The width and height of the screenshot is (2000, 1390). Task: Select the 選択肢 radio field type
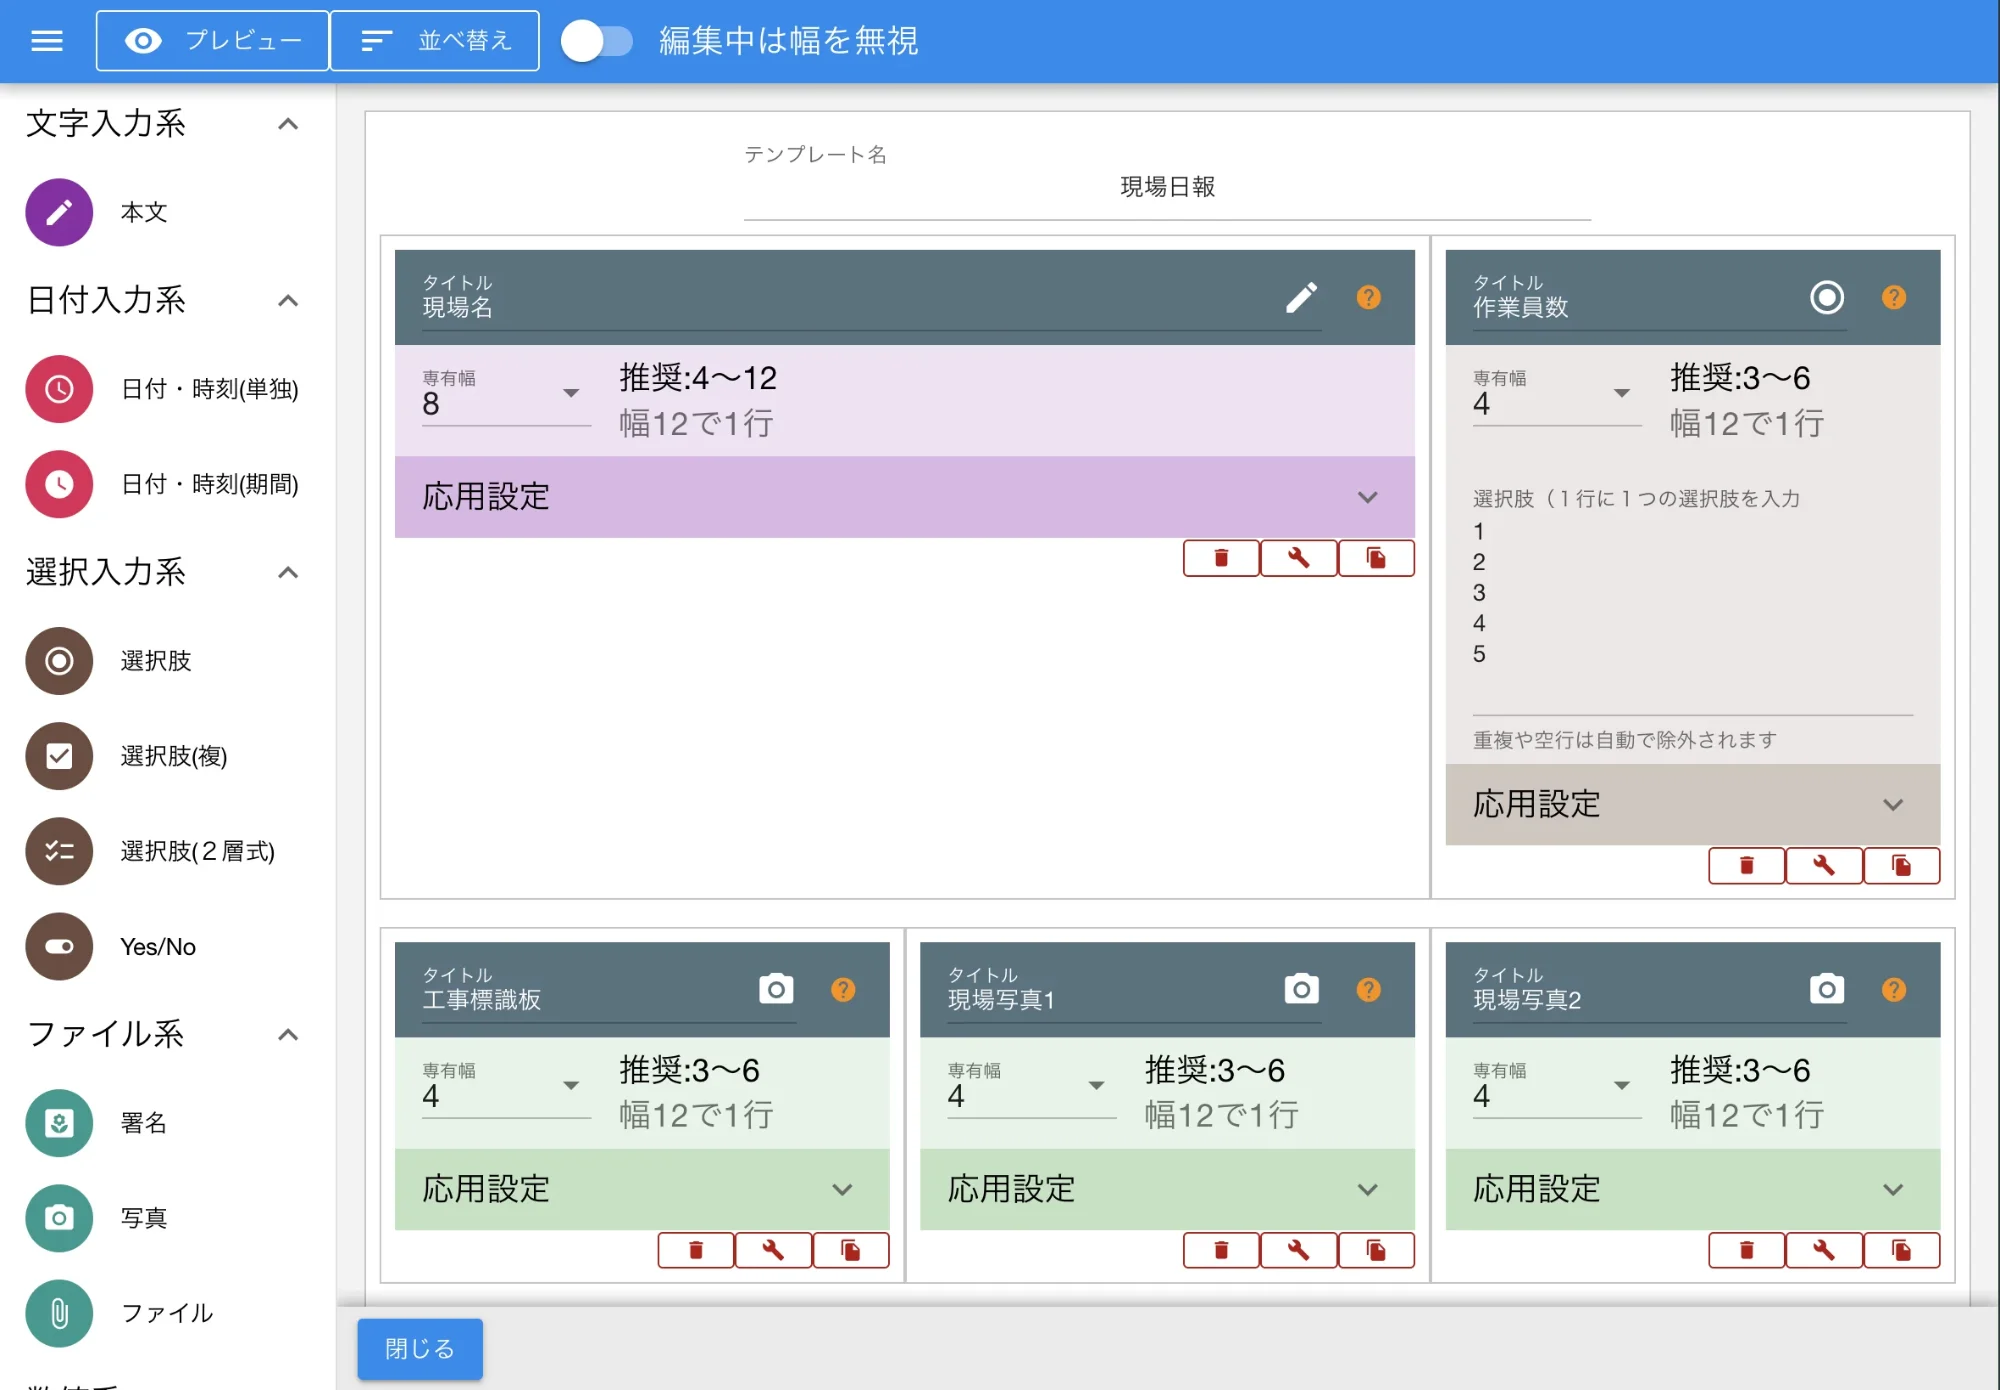59,661
